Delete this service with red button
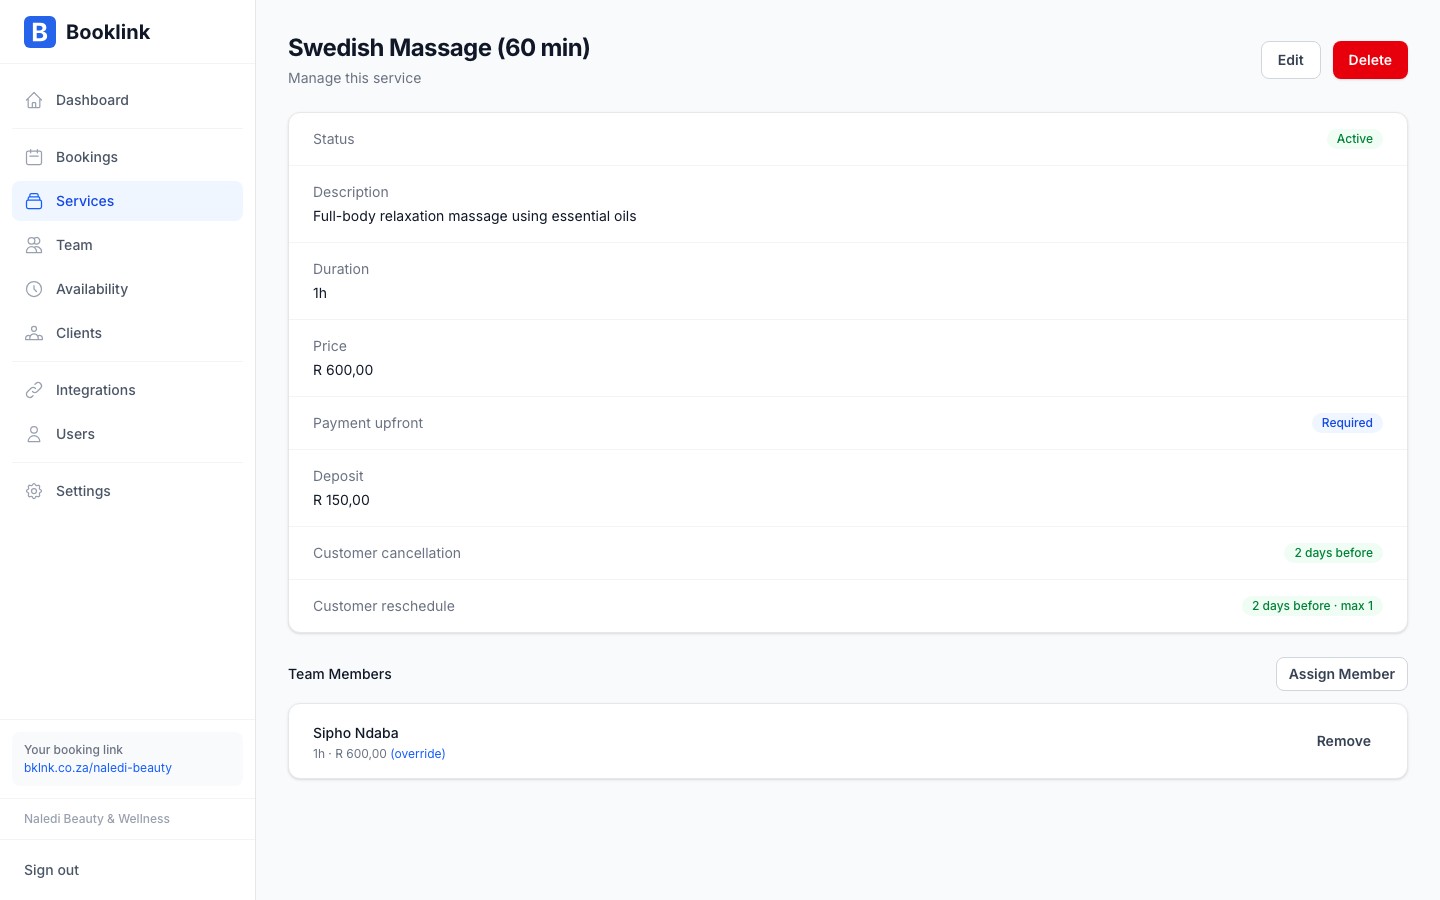This screenshot has height=900, width=1440. coord(1369,60)
